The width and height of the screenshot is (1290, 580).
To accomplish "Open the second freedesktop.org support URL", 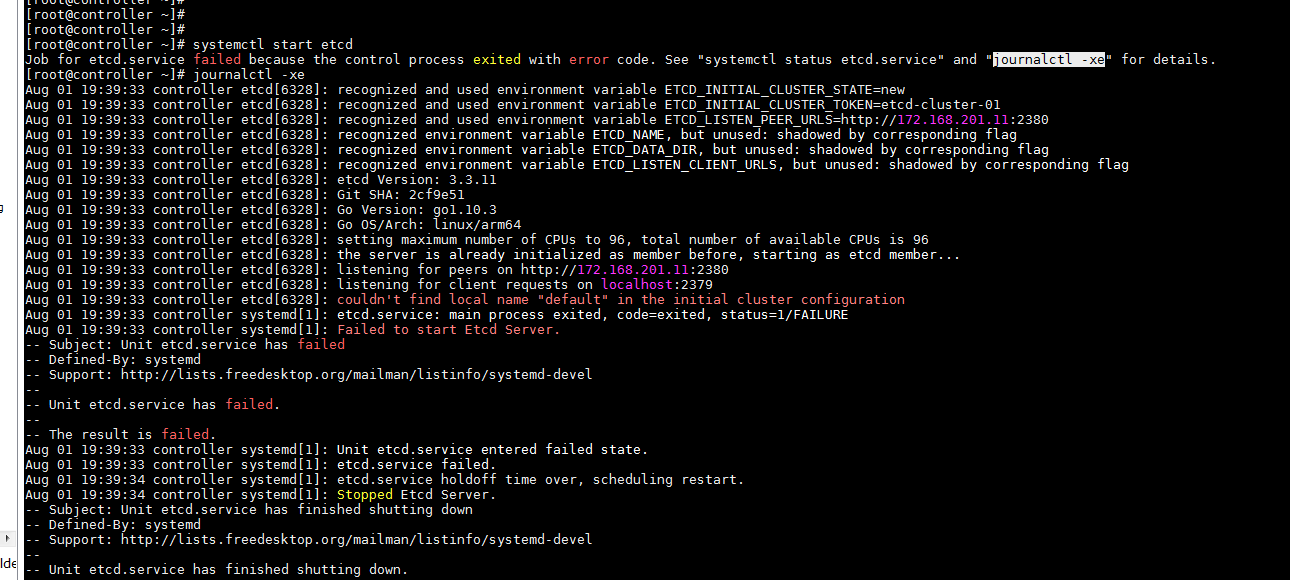I will (357, 539).
